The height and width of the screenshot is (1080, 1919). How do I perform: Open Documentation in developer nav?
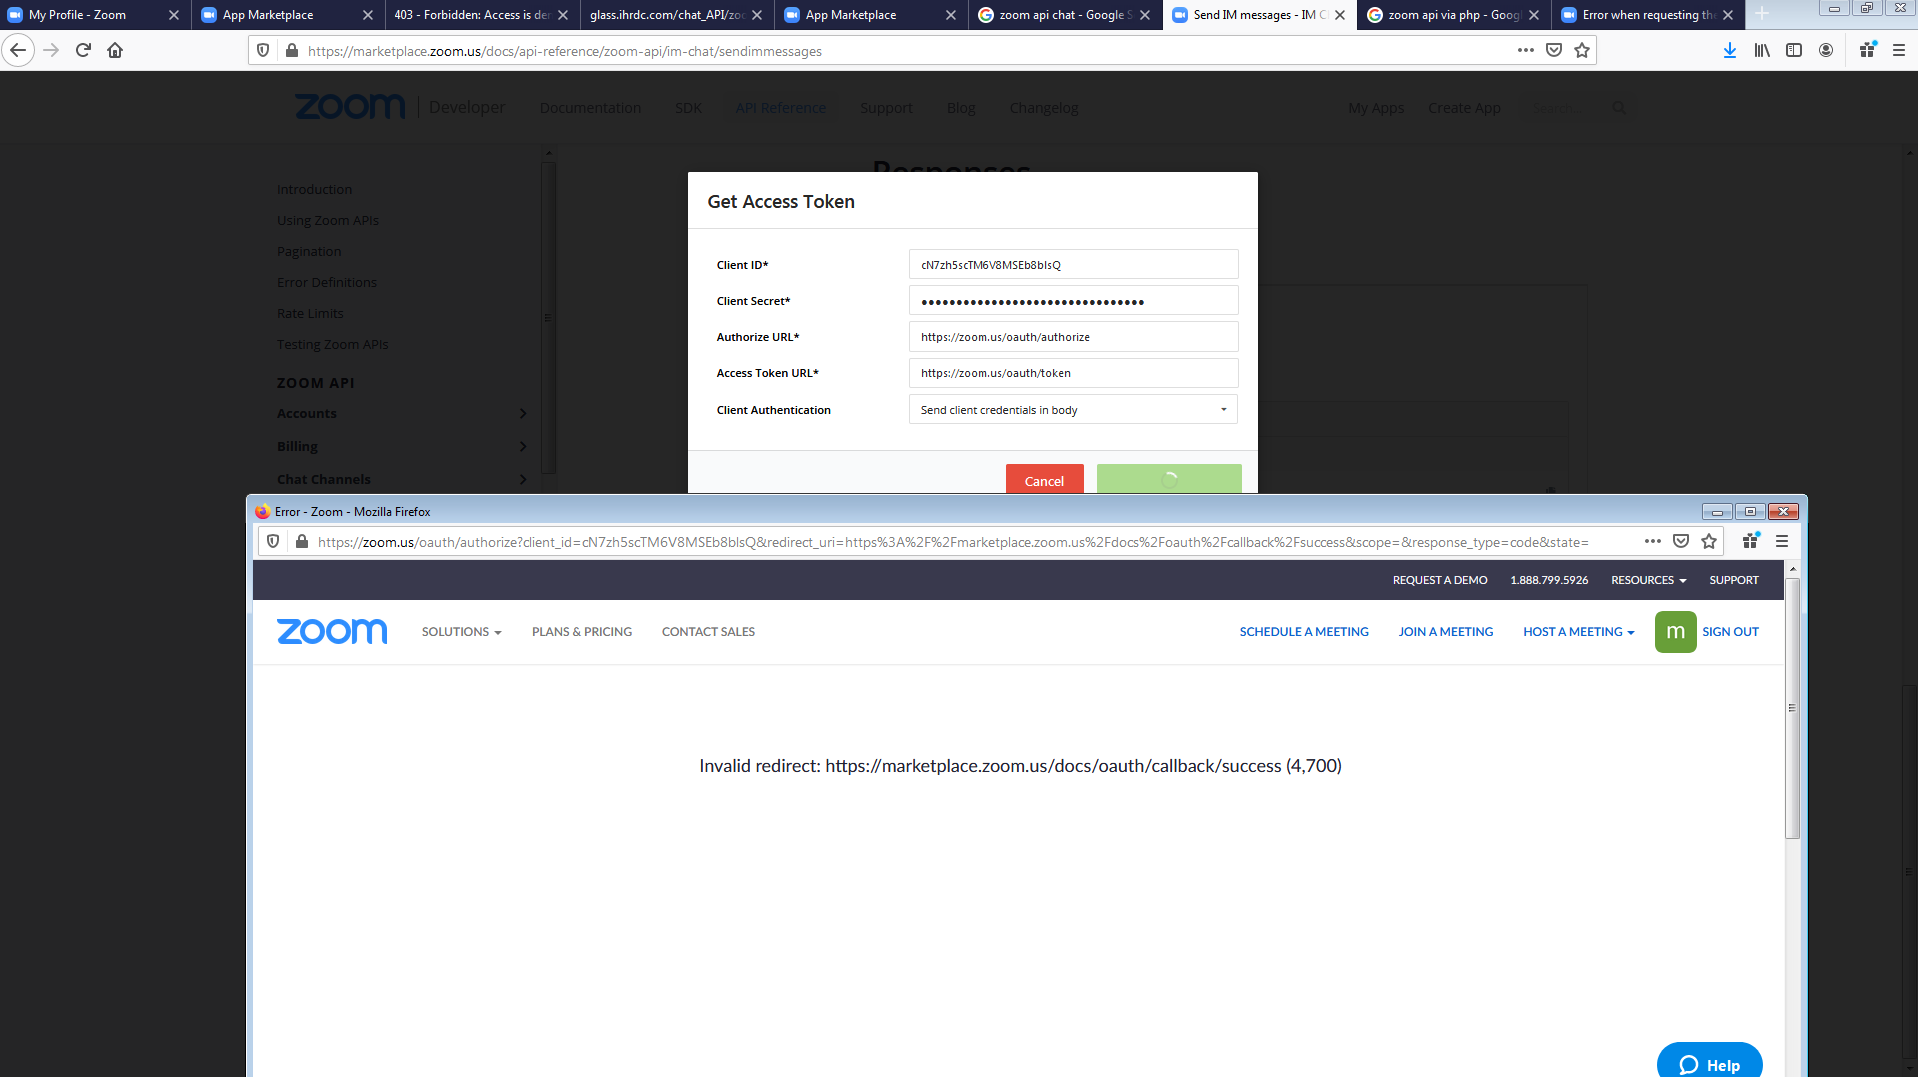click(x=590, y=108)
